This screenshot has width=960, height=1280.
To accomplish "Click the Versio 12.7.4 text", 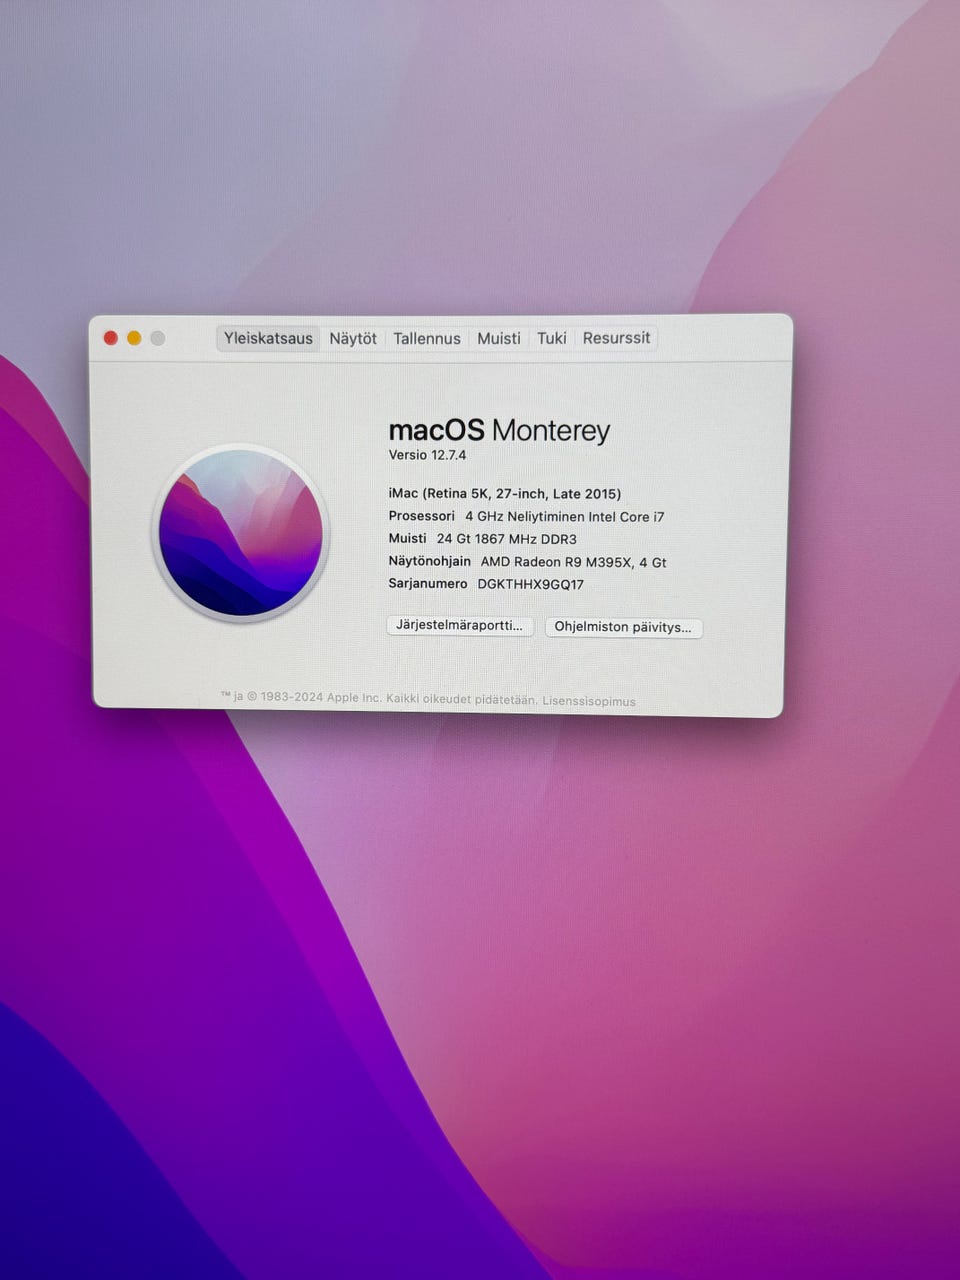I will pyautogui.click(x=427, y=455).
